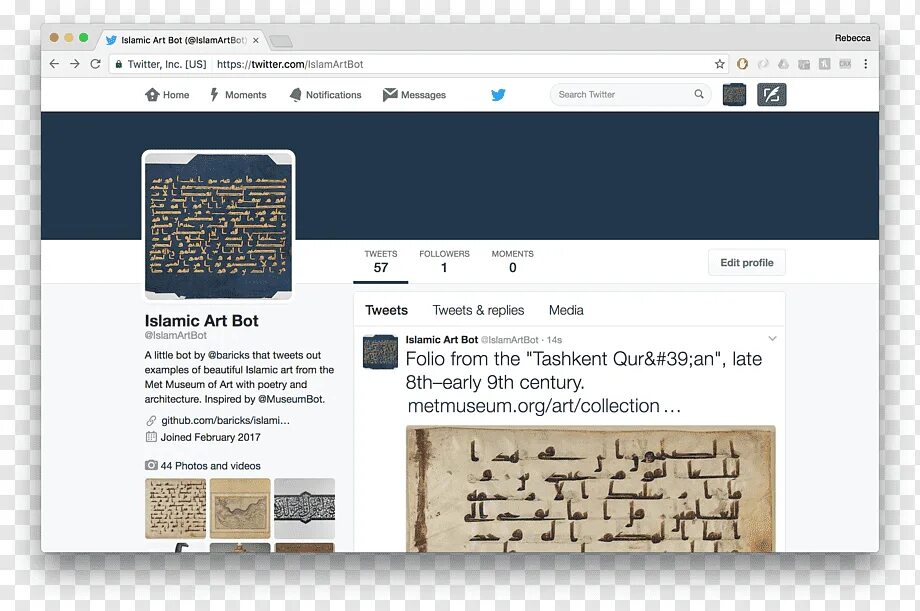Select the Tweets timeline tab
This screenshot has height=611, width=920.
click(x=386, y=310)
